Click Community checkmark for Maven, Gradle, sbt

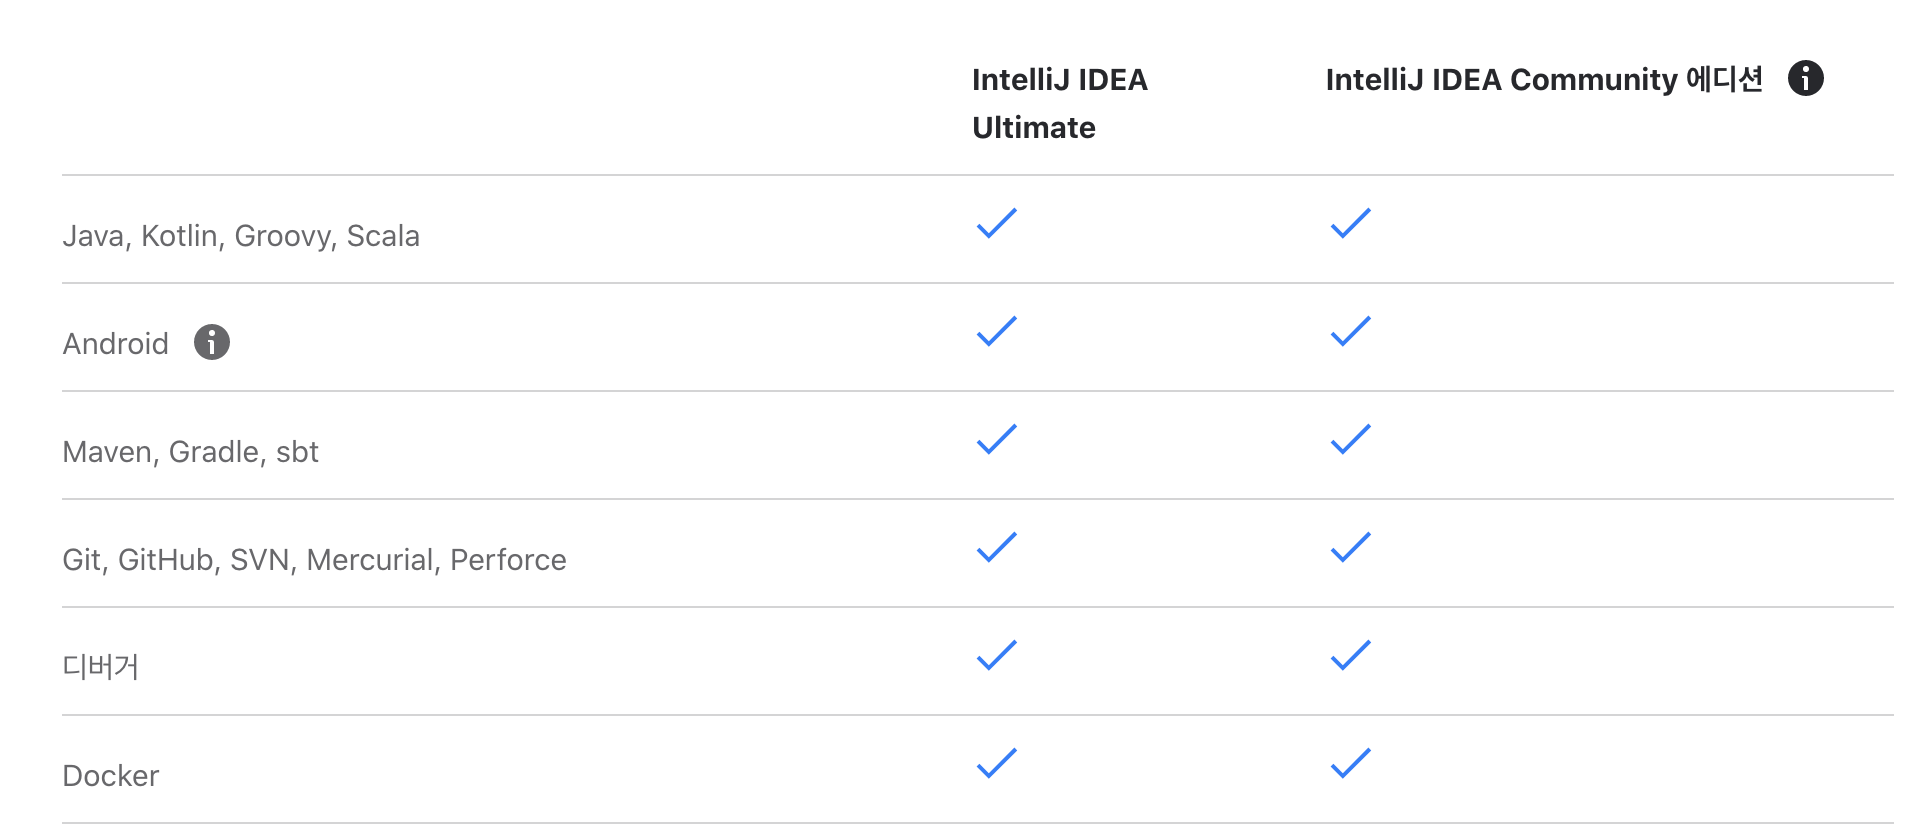tap(1350, 439)
